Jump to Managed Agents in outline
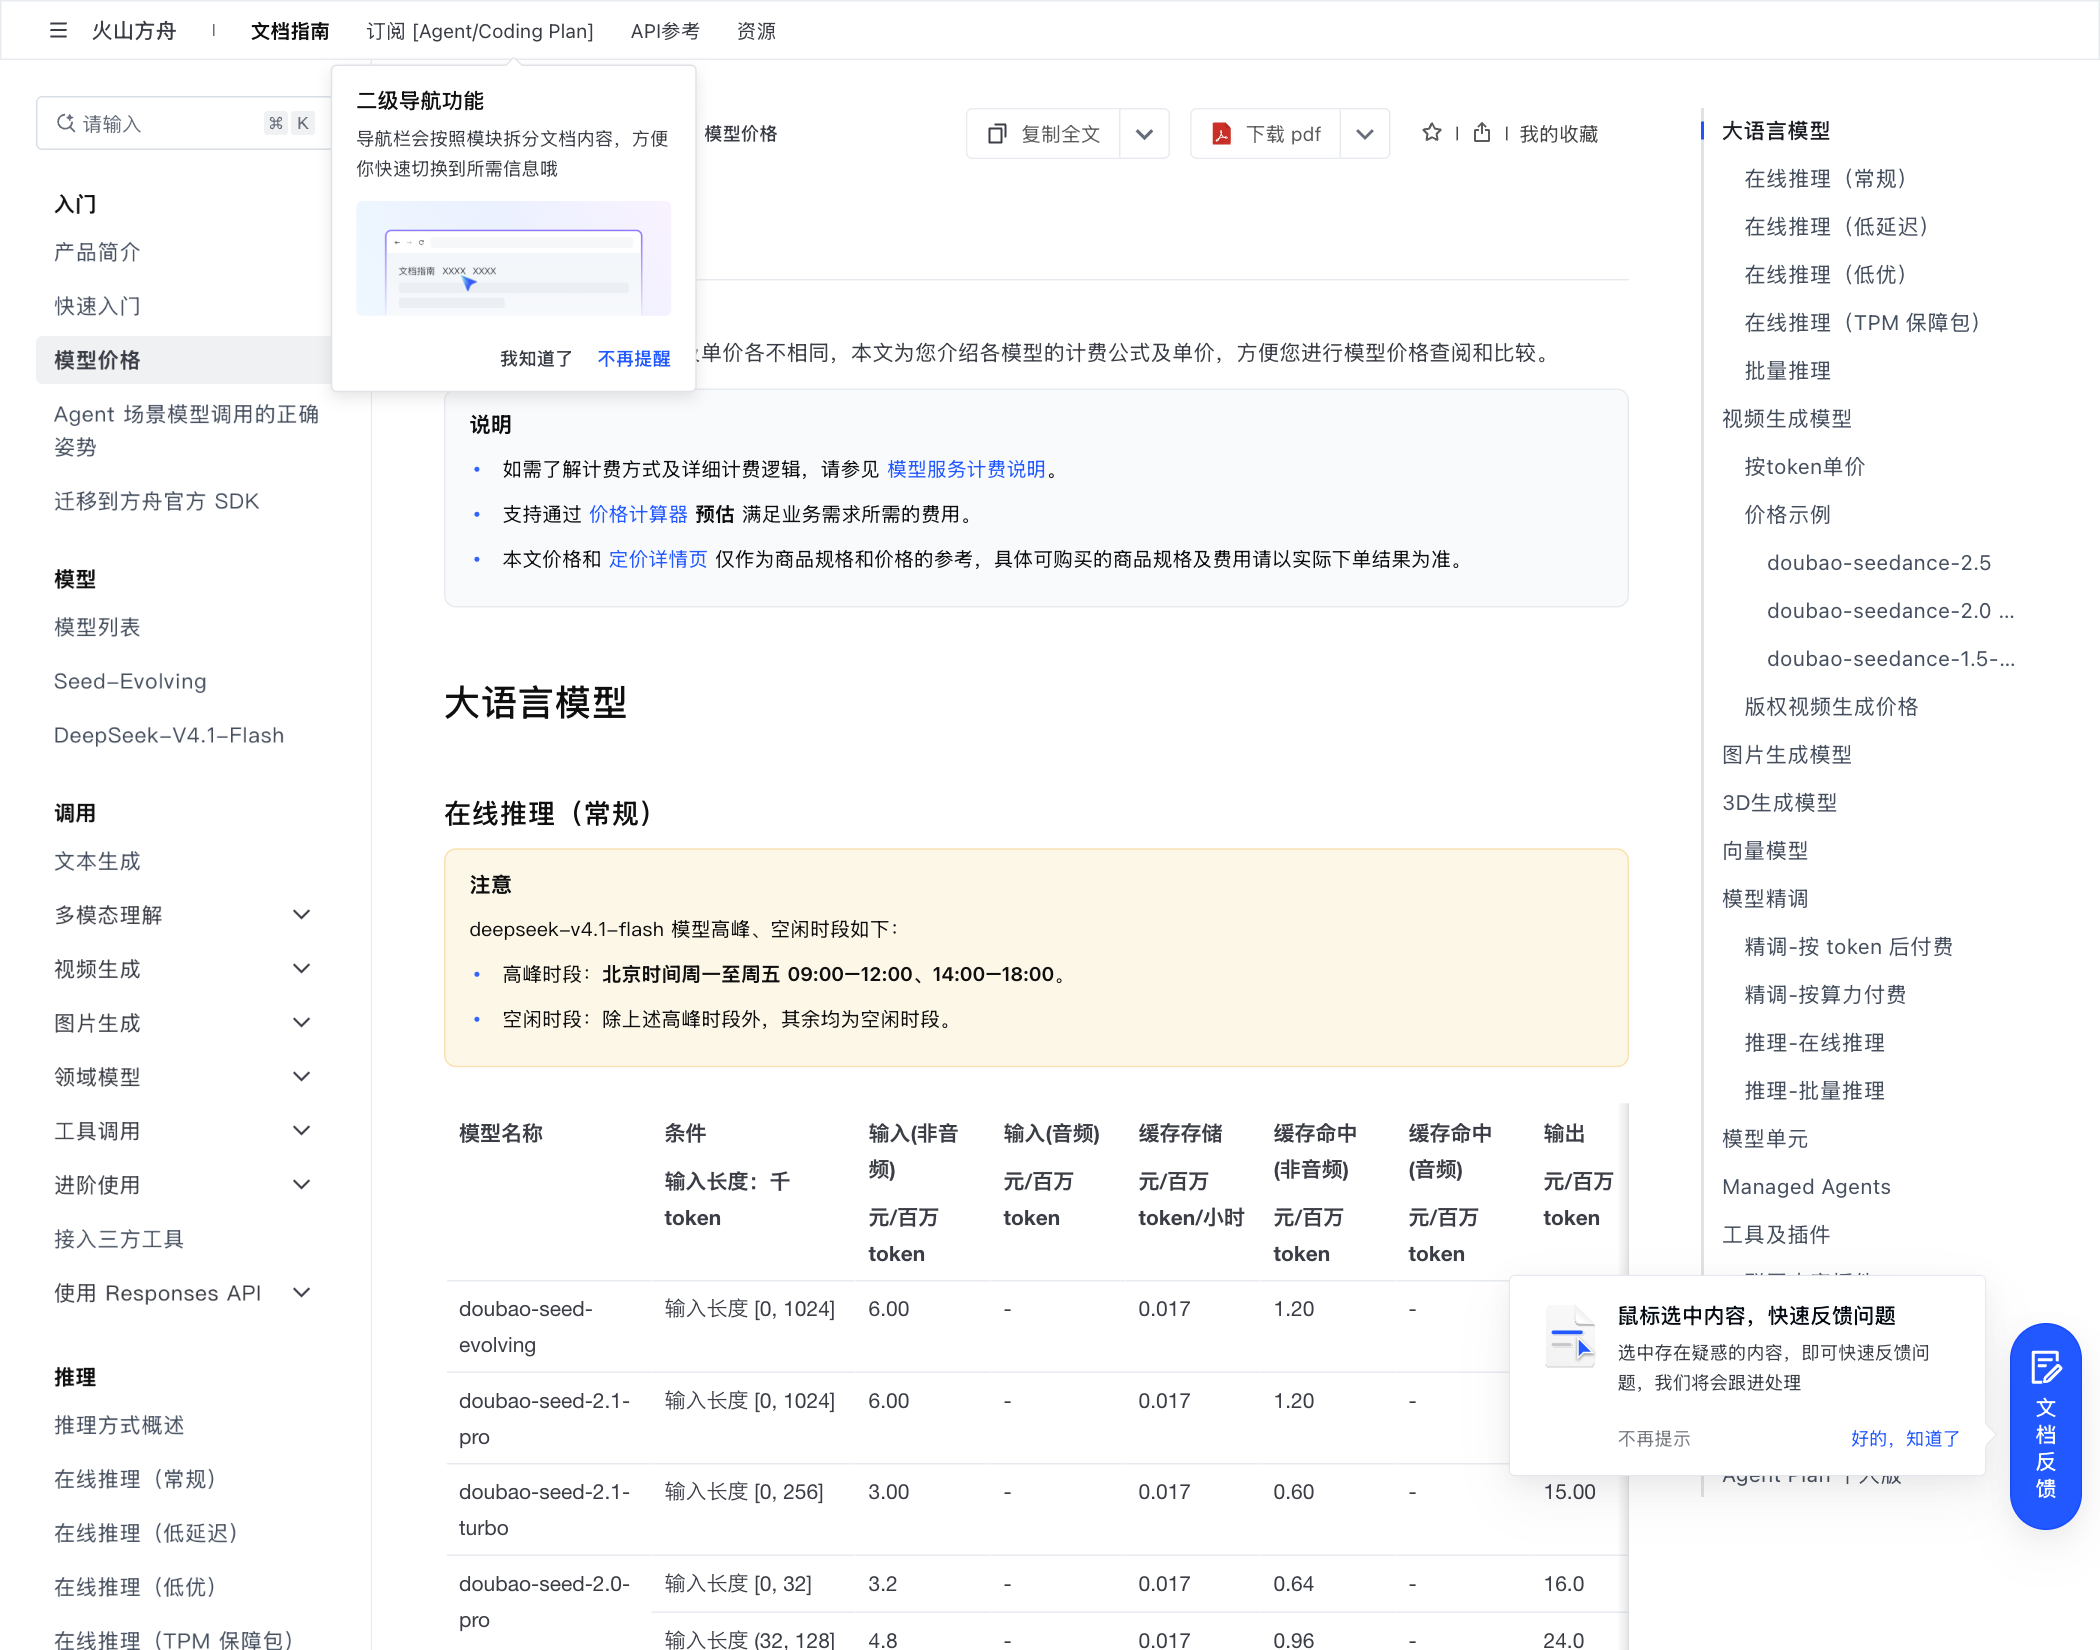The height and width of the screenshot is (1650, 2100). [x=1806, y=1187]
